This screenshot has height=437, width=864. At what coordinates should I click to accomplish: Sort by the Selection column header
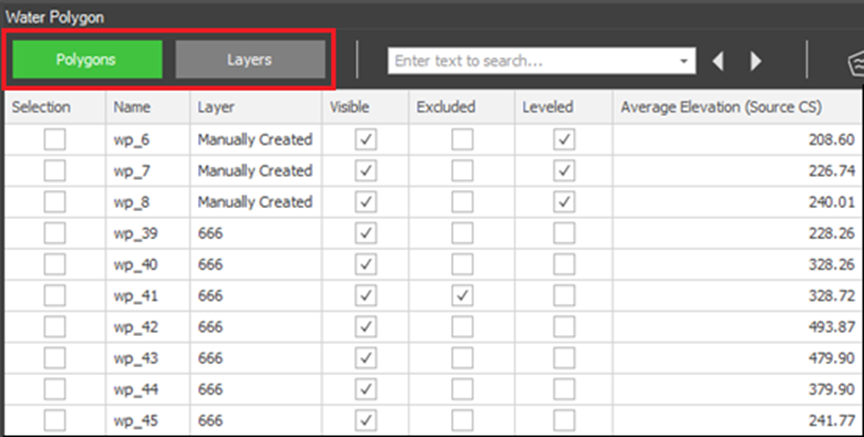[55, 107]
